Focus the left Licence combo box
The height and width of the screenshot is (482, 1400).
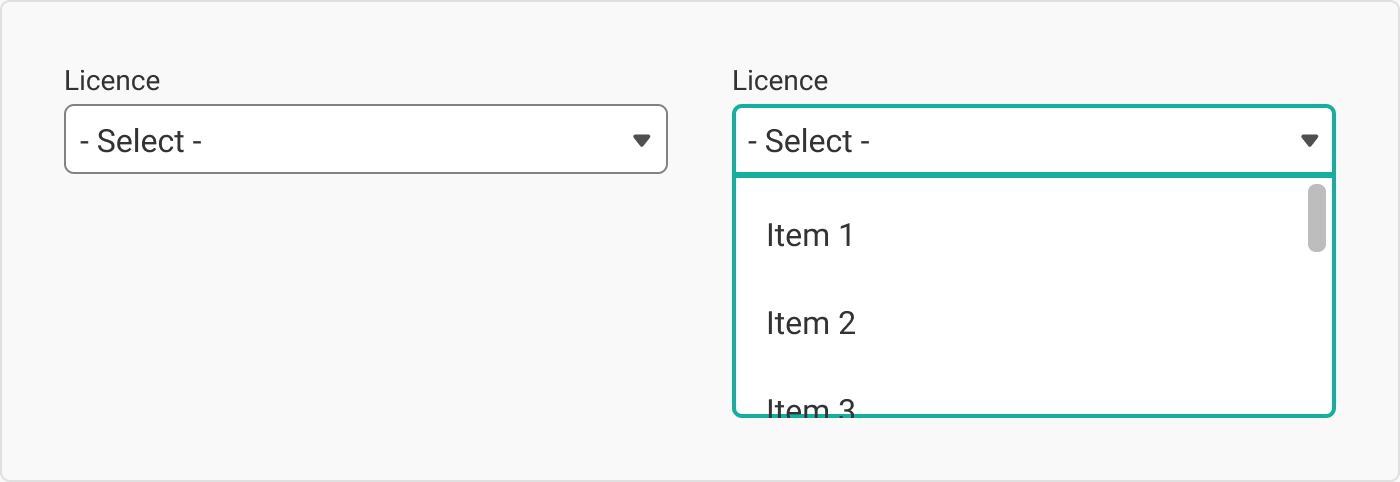click(x=365, y=140)
